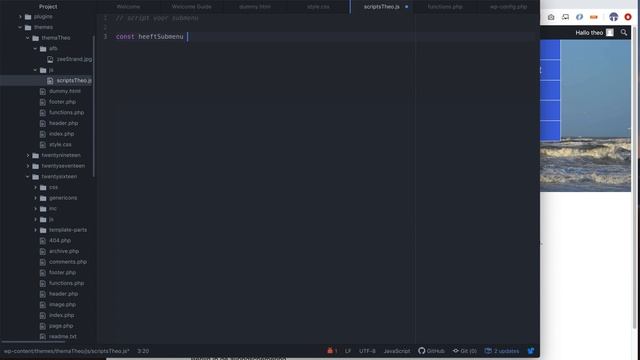Click the blue feather extension icon in browser
This screenshot has width=640, height=360.
[579, 17]
